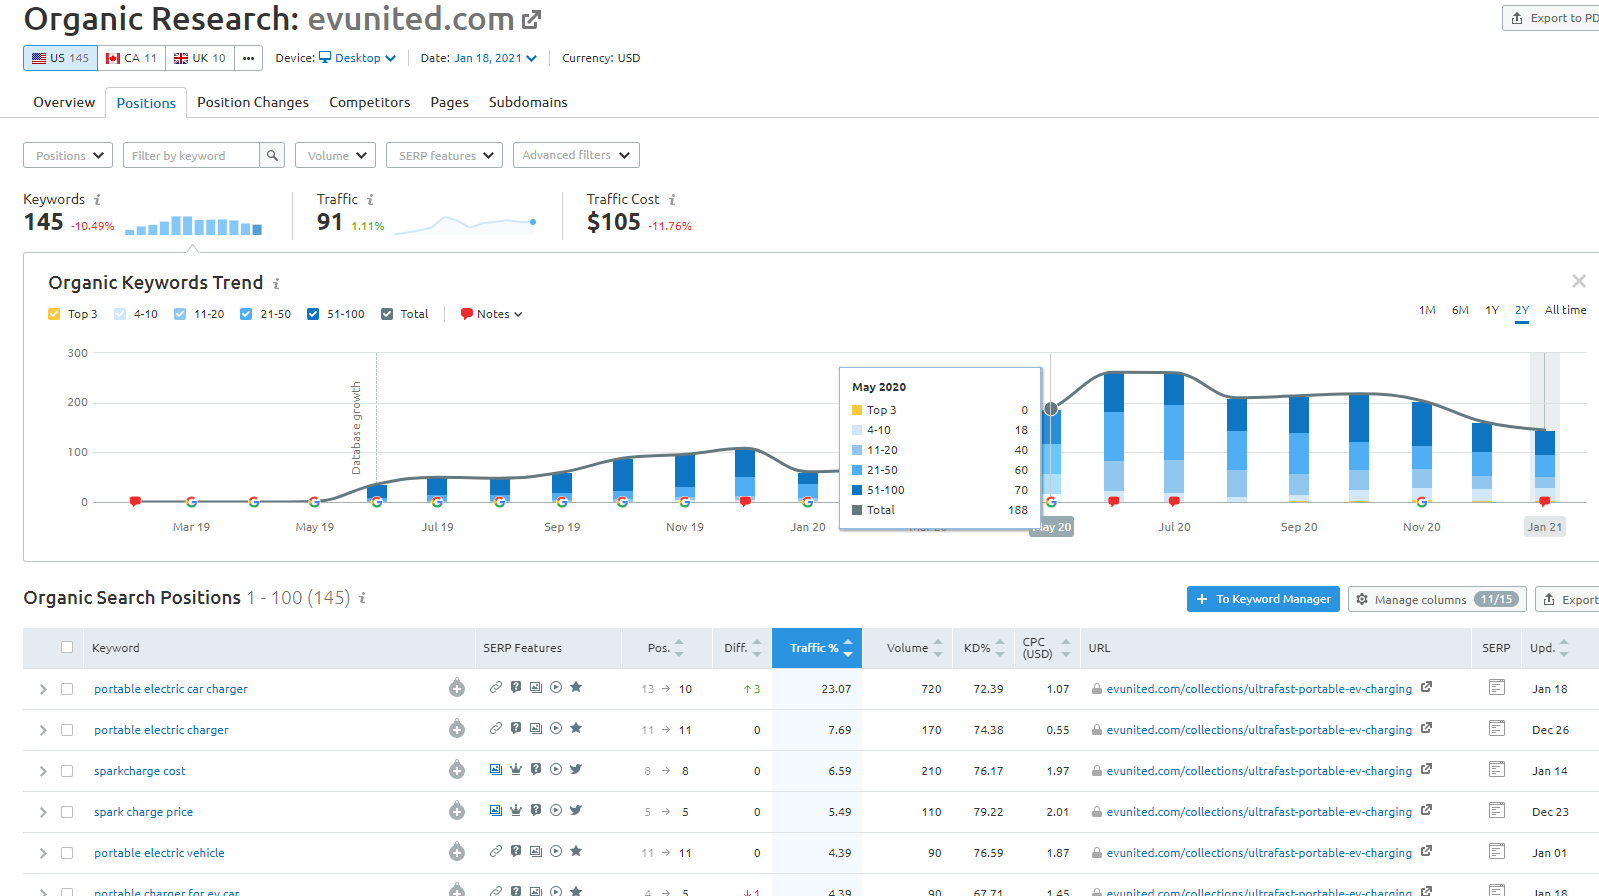Click star reviews icon for portable electric car charger
Screen dimensions: 1599x896
[576, 687]
